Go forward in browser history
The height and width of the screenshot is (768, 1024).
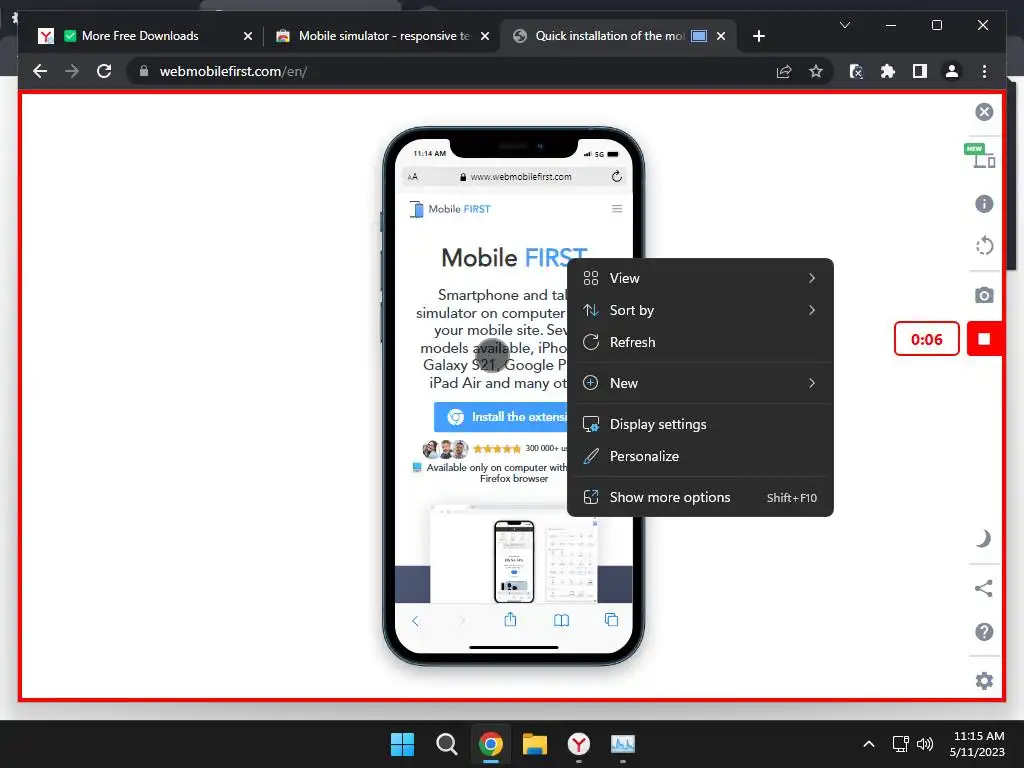[72, 71]
